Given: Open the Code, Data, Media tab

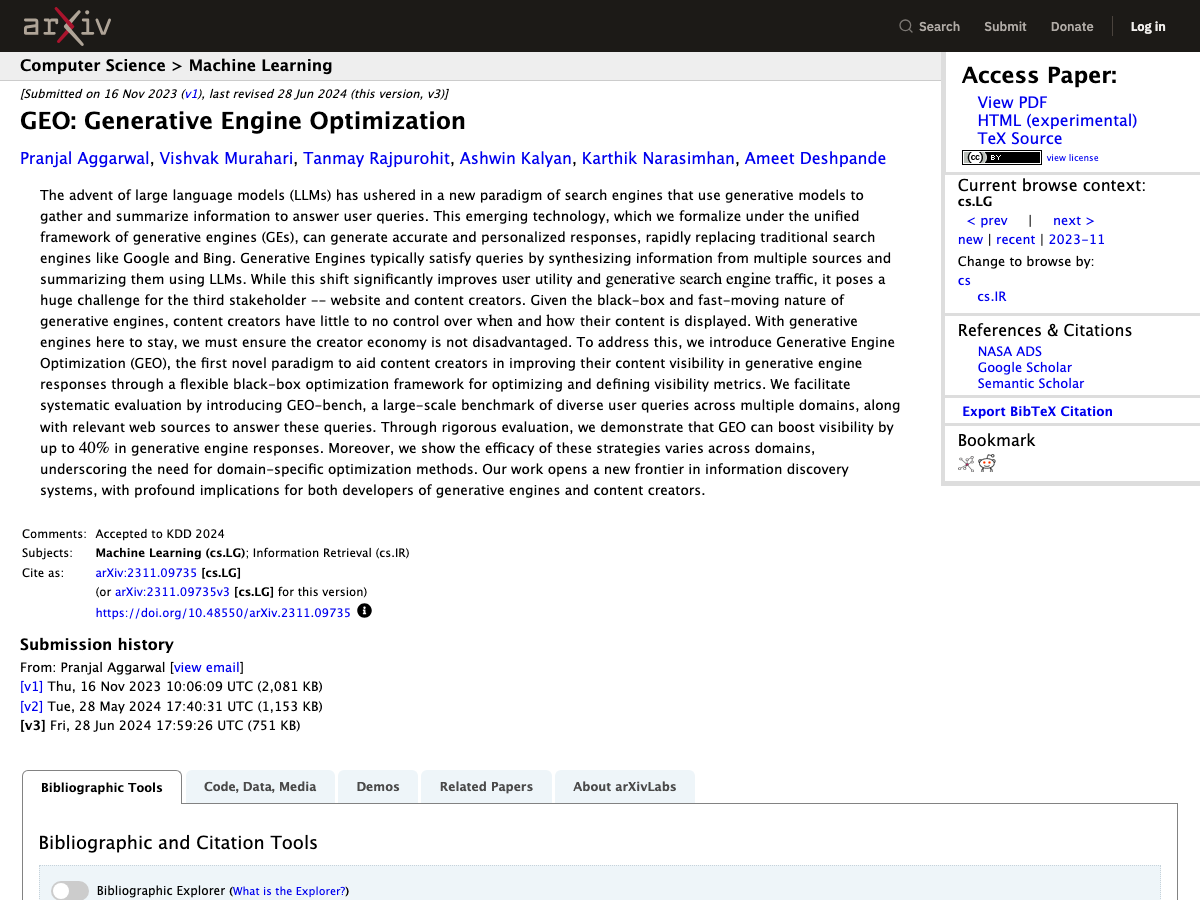Looking at the screenshot, I should point(260,786).
